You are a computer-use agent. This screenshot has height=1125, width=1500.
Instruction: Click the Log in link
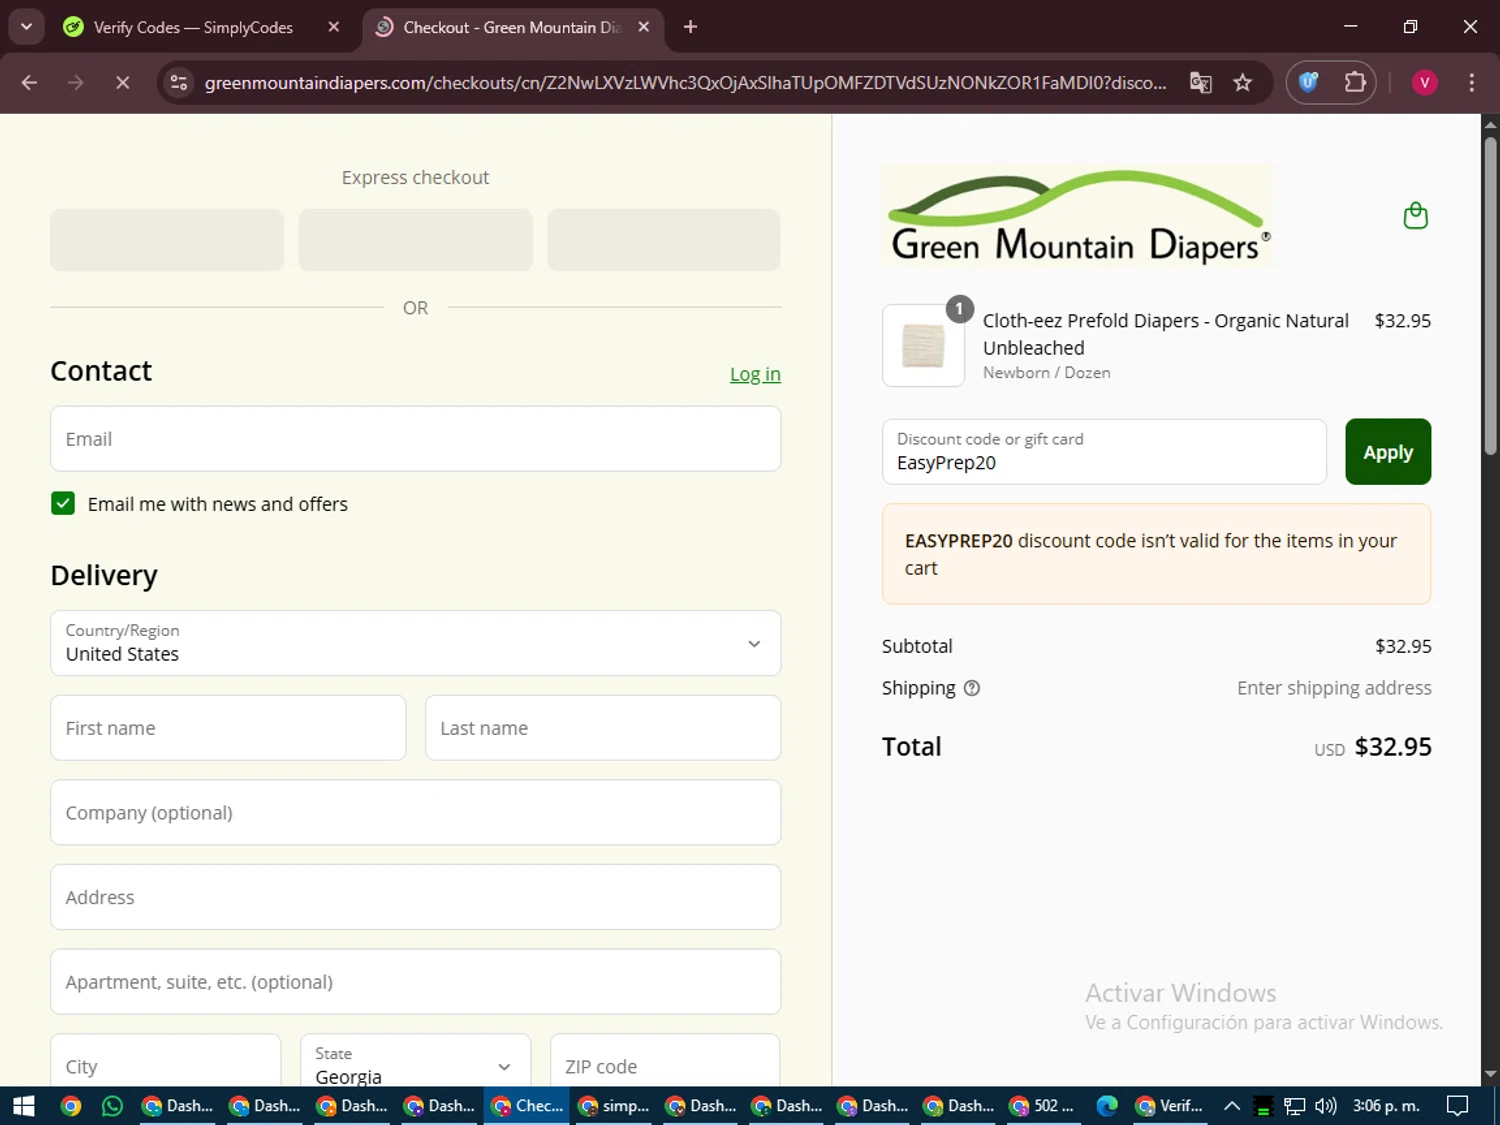[x=755, y=374]
